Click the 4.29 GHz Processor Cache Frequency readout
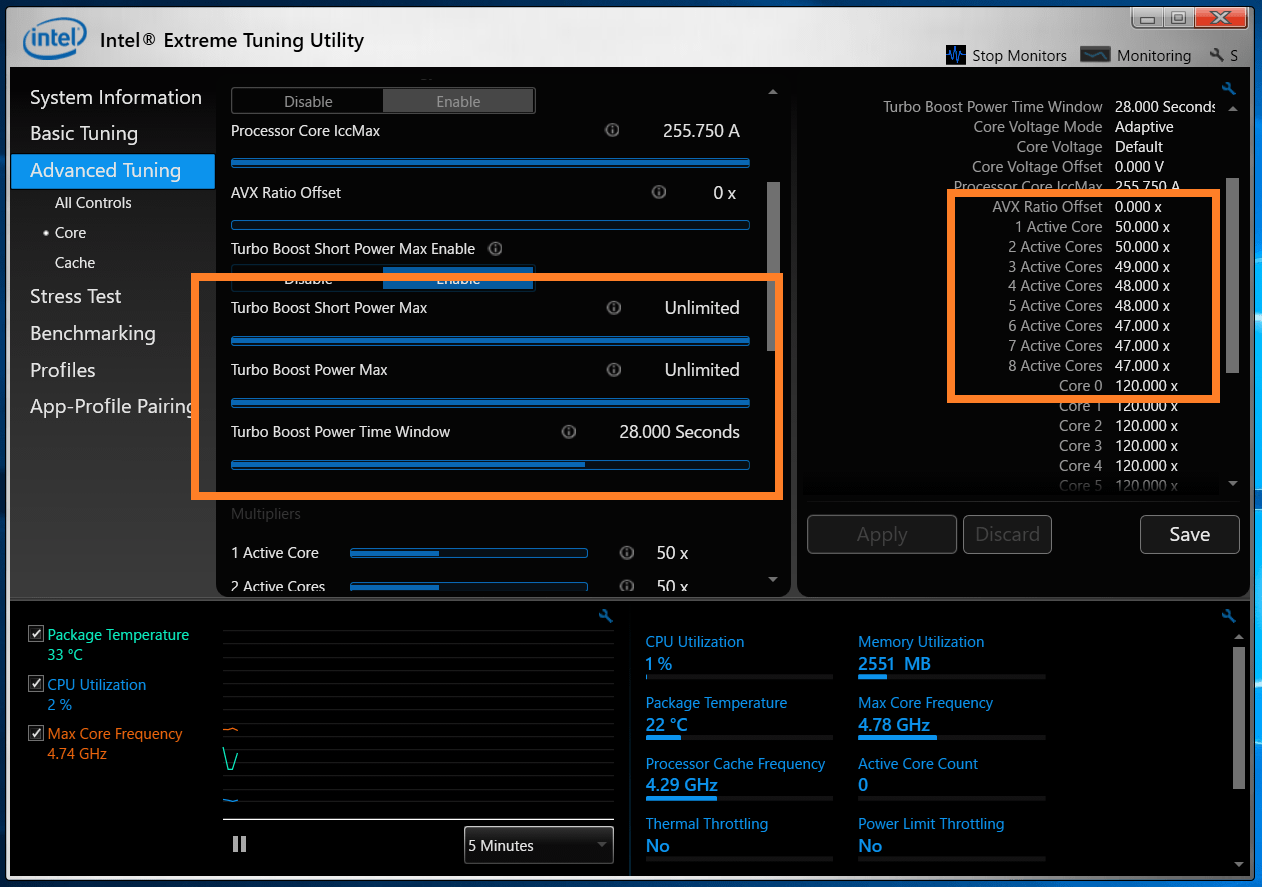 coord(682,785)
